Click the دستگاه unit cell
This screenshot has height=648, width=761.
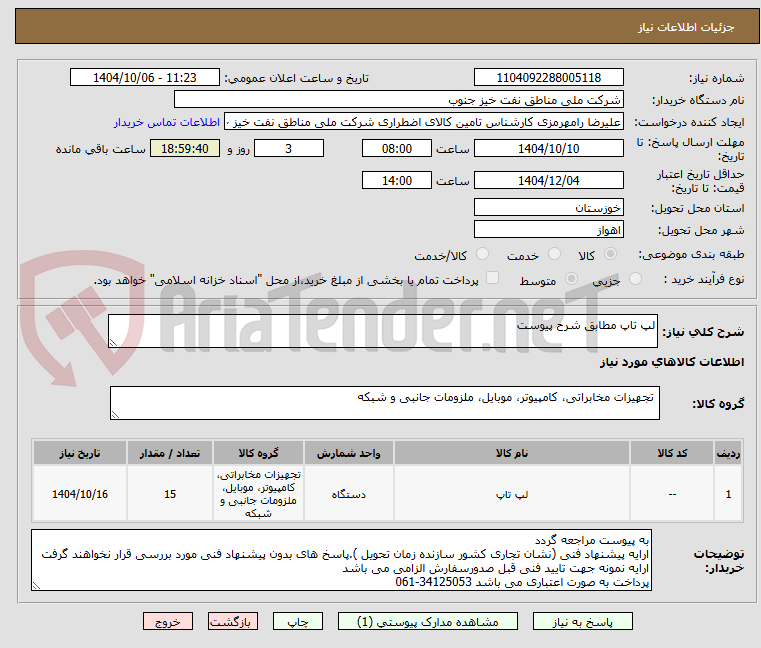point(348,494)
